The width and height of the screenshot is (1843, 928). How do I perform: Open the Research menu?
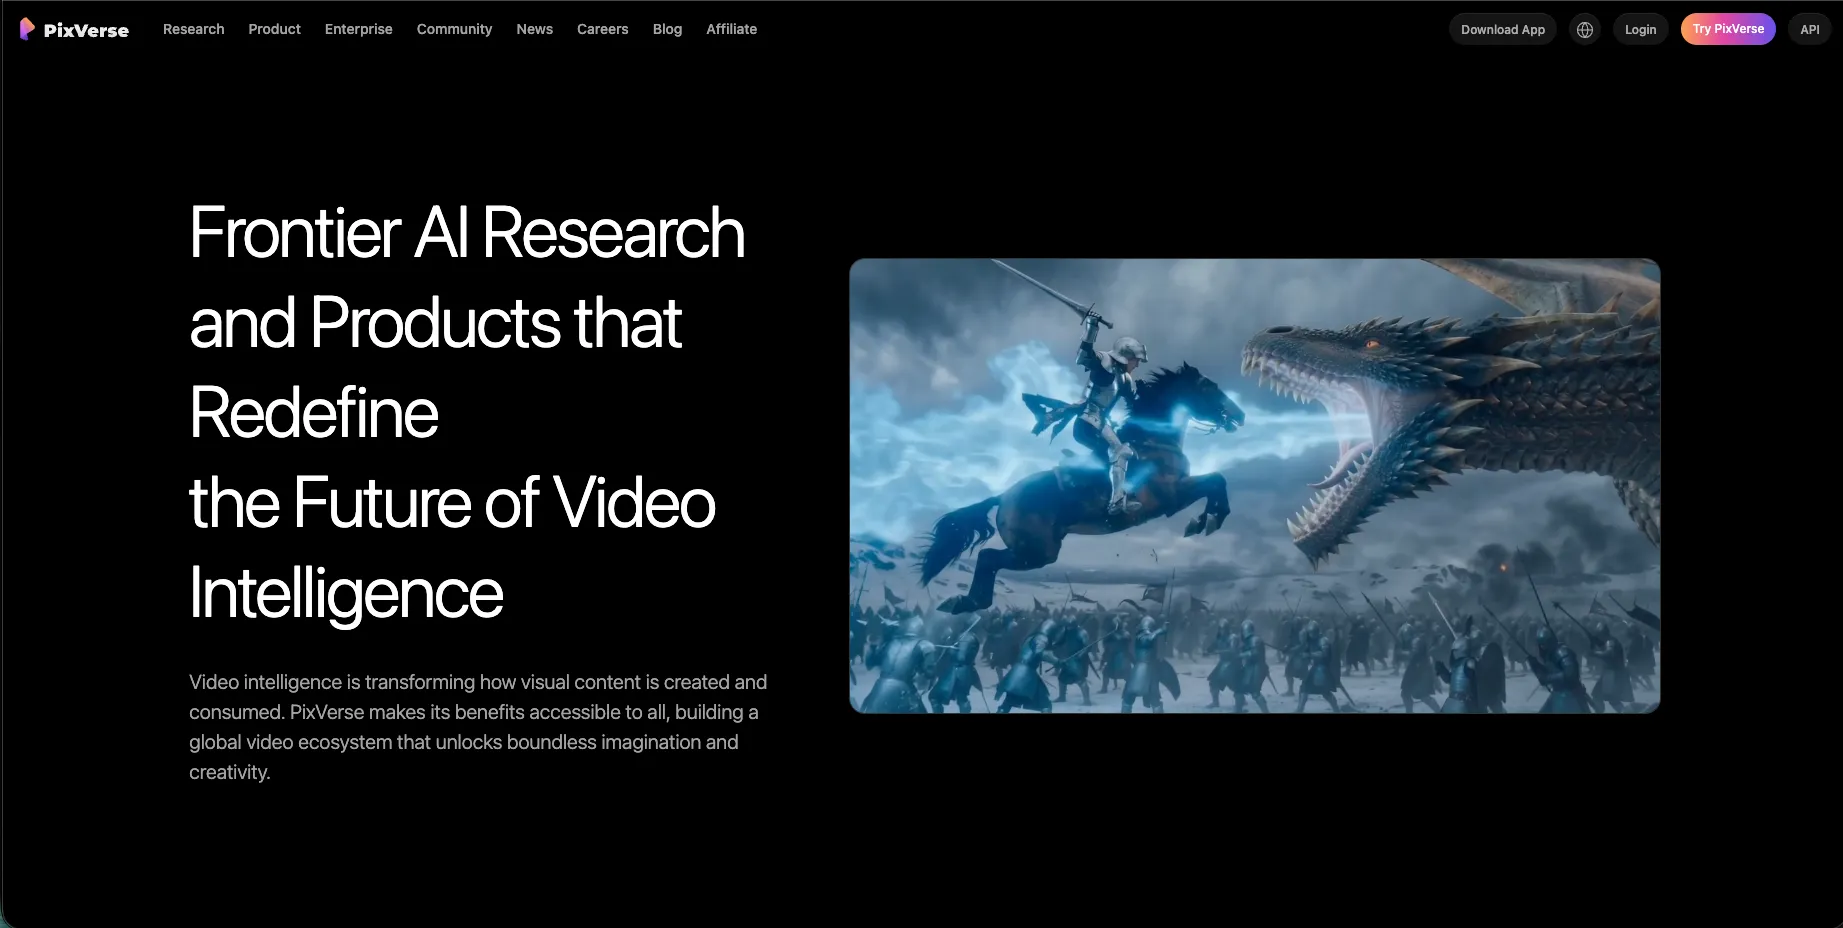[x=194, y=29]
